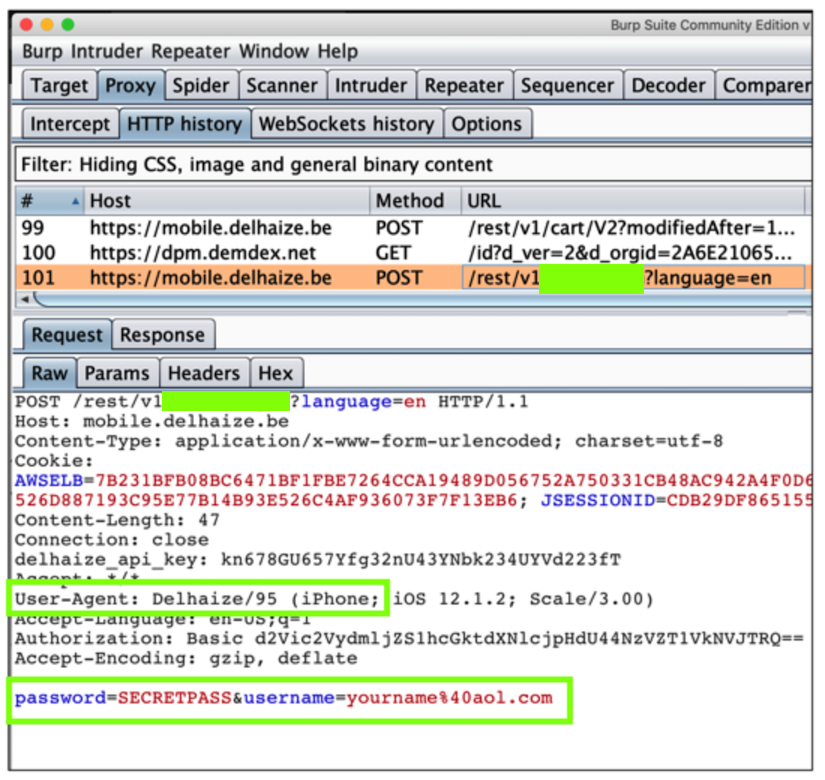Click POST method cell in row 99

click(399, 228)
